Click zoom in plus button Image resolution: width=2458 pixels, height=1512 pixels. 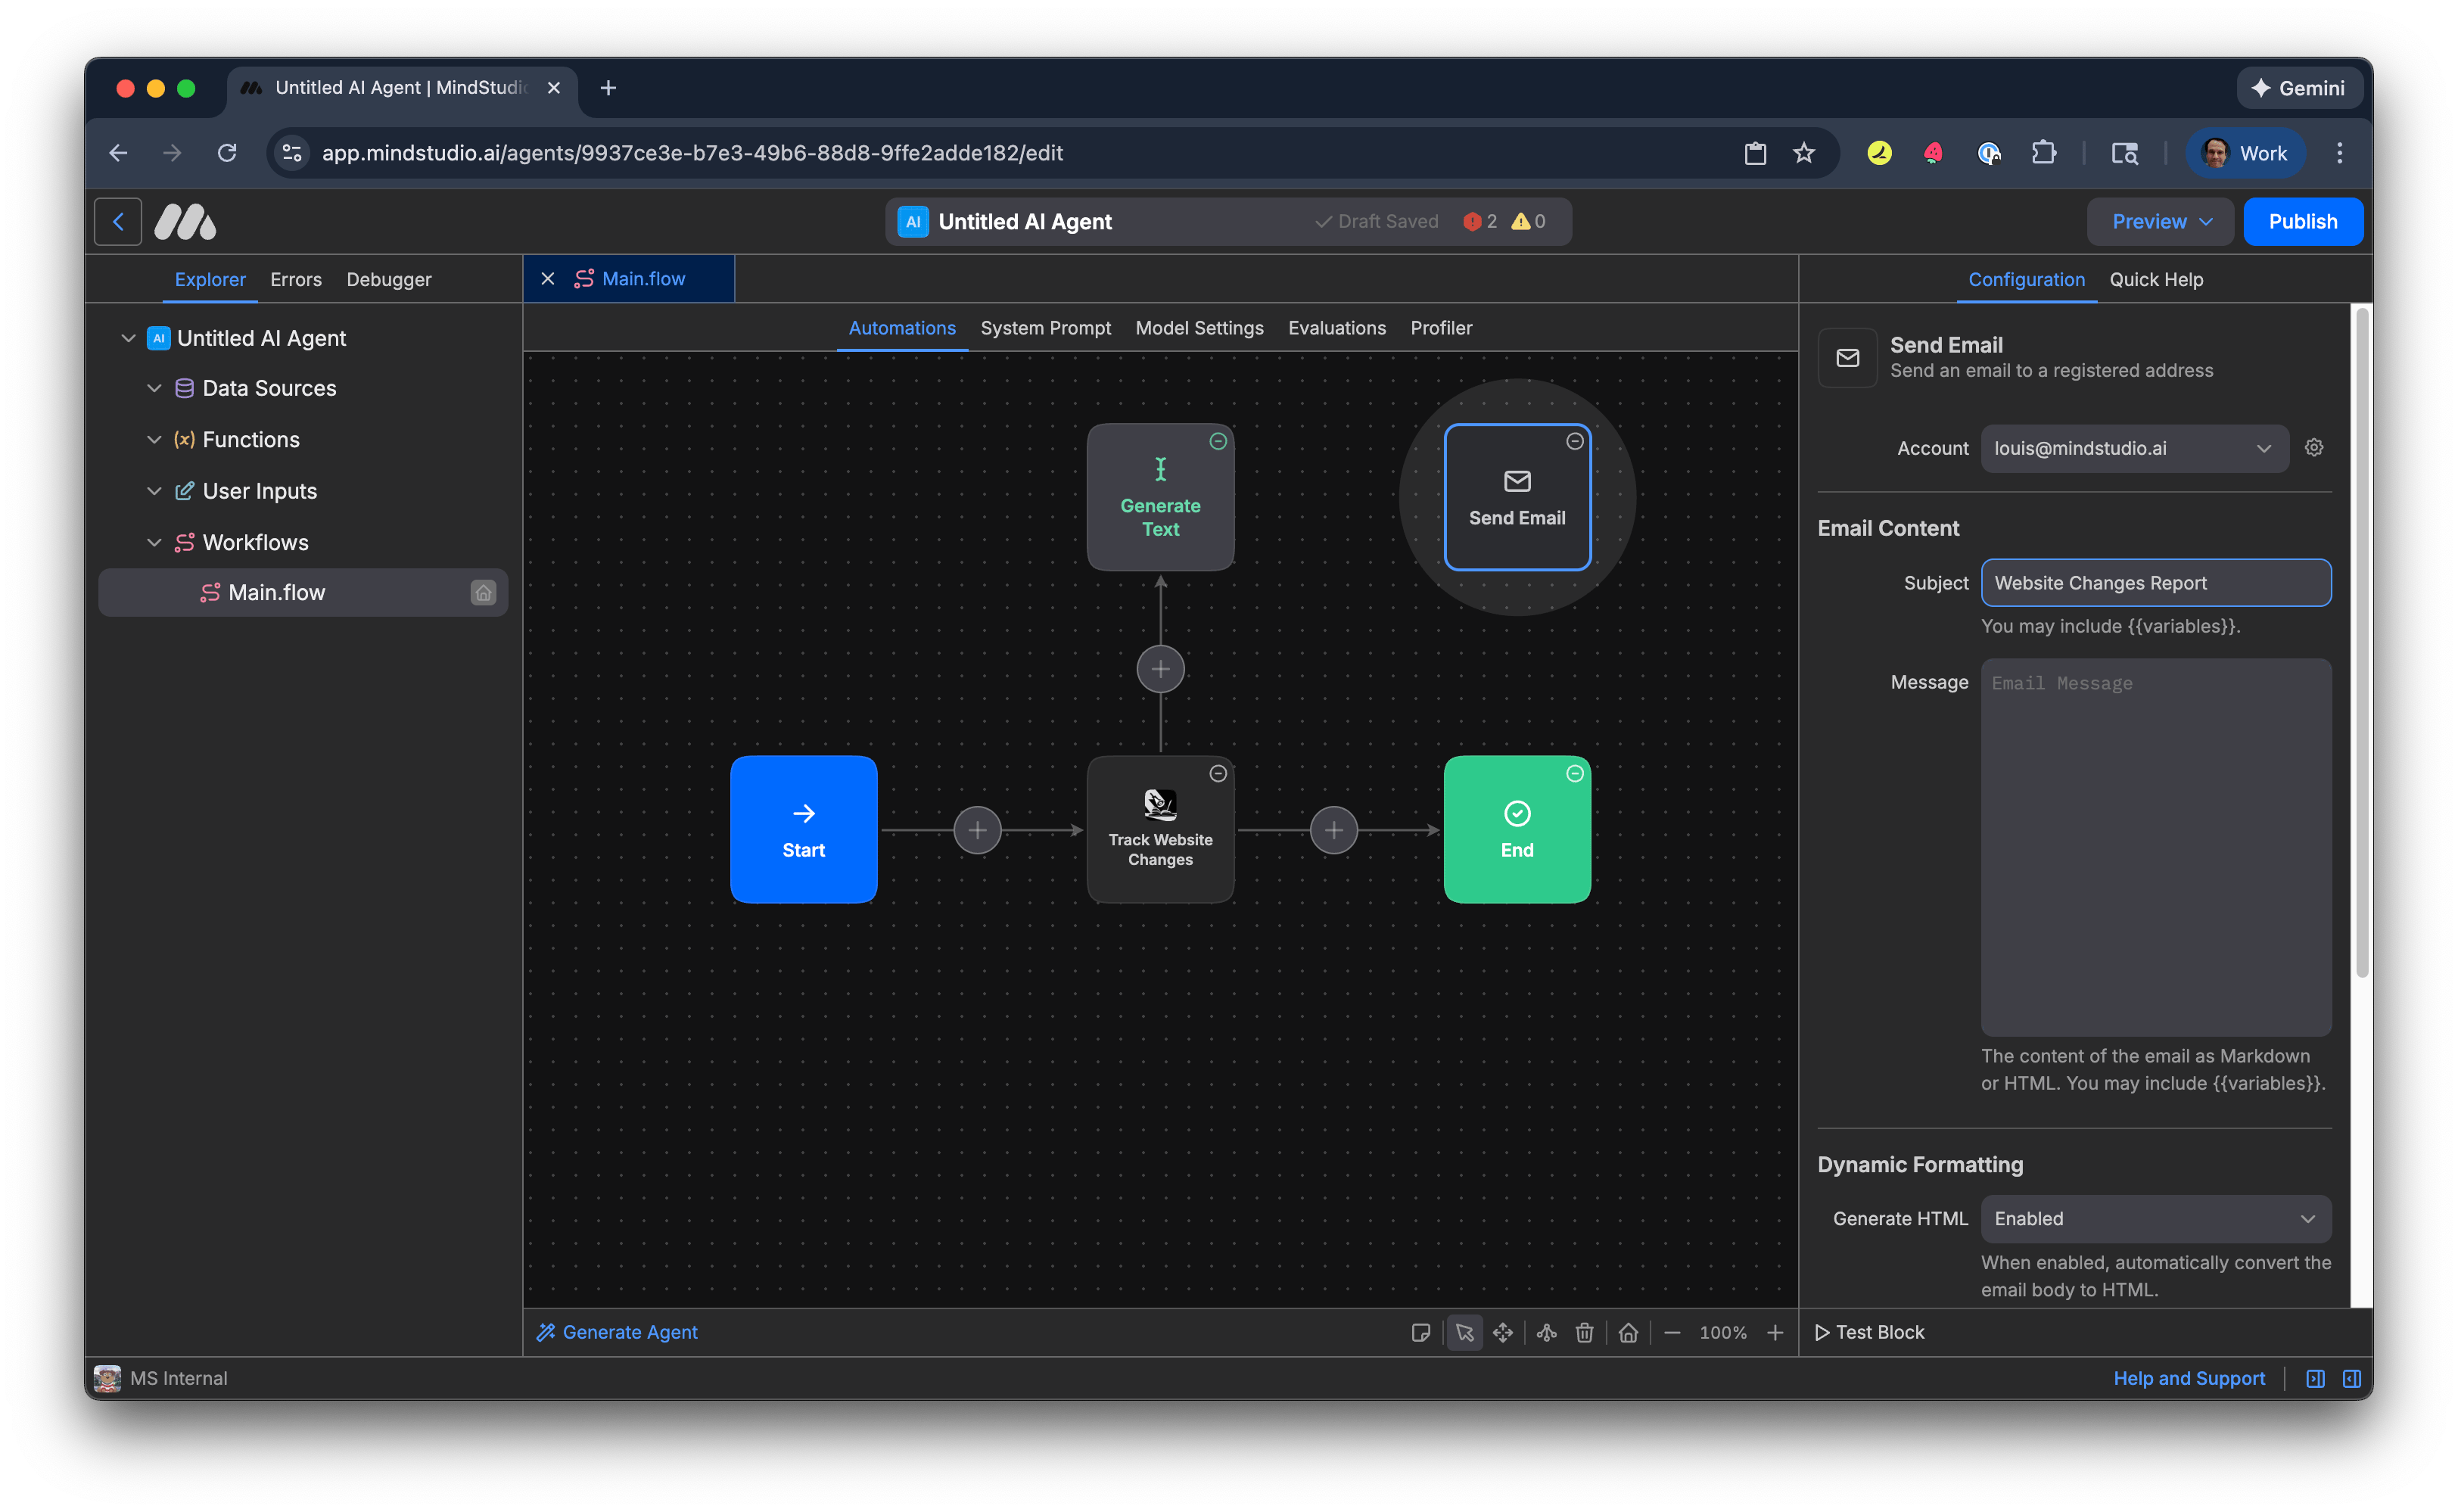[1774, 1332]
